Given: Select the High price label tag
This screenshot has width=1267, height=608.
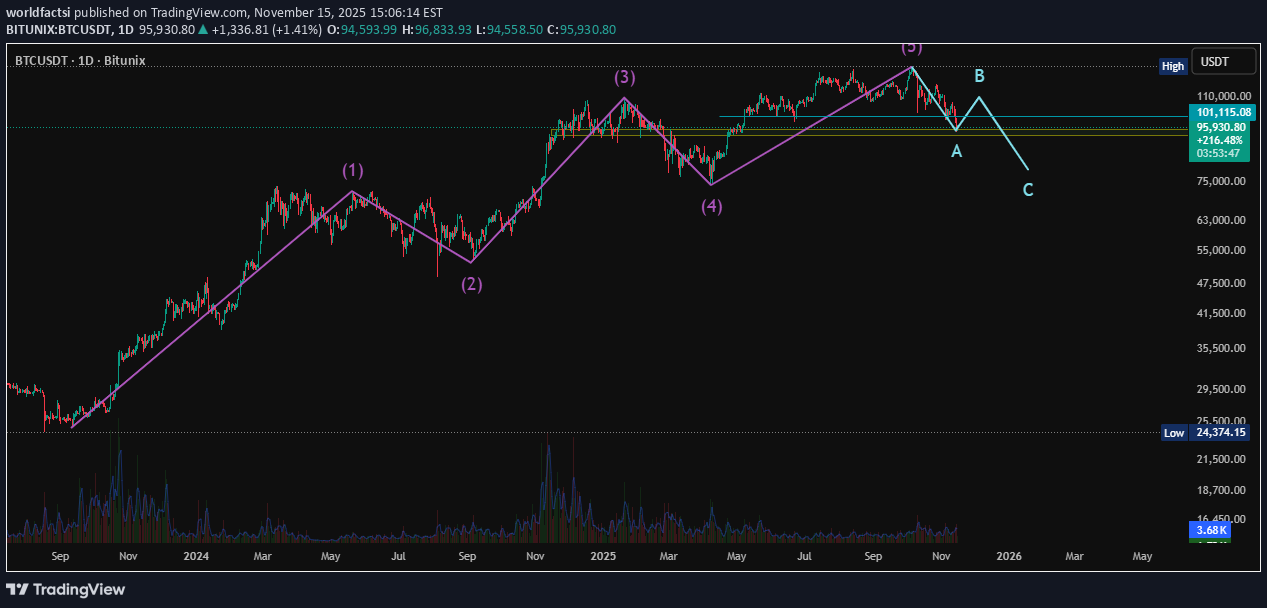Looking at the screenshot, I should [1172, 66].
